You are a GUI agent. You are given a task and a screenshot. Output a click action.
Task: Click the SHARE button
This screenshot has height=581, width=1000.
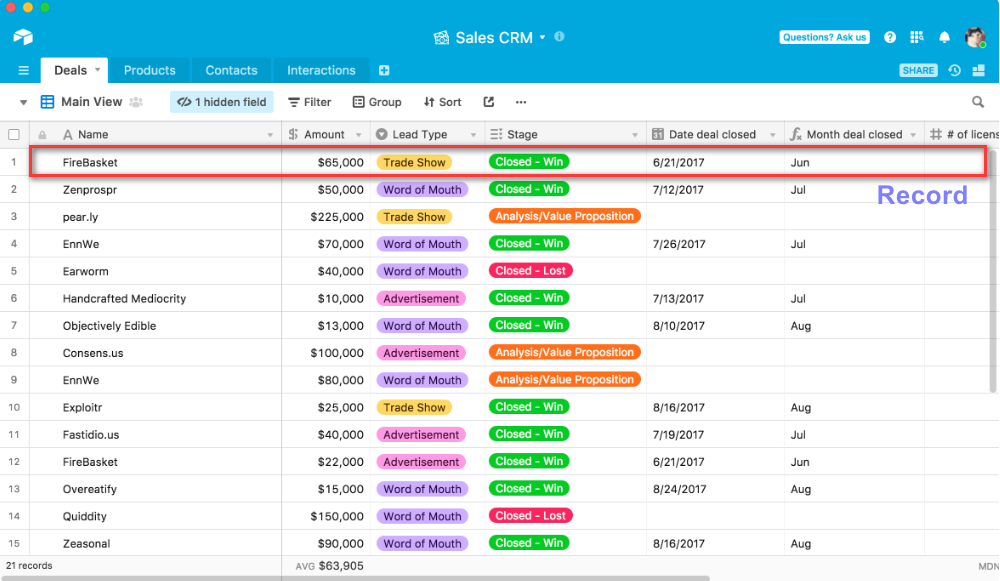click(918, 70)
